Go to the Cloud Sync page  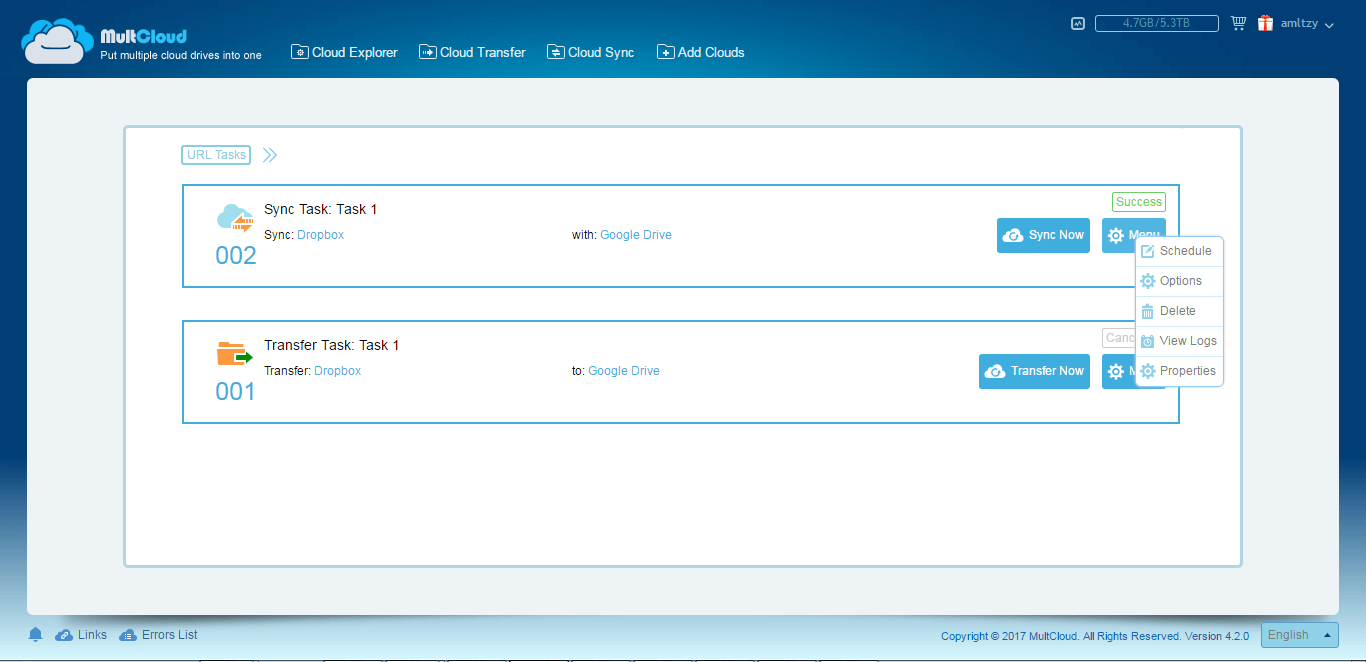point(590,52)
